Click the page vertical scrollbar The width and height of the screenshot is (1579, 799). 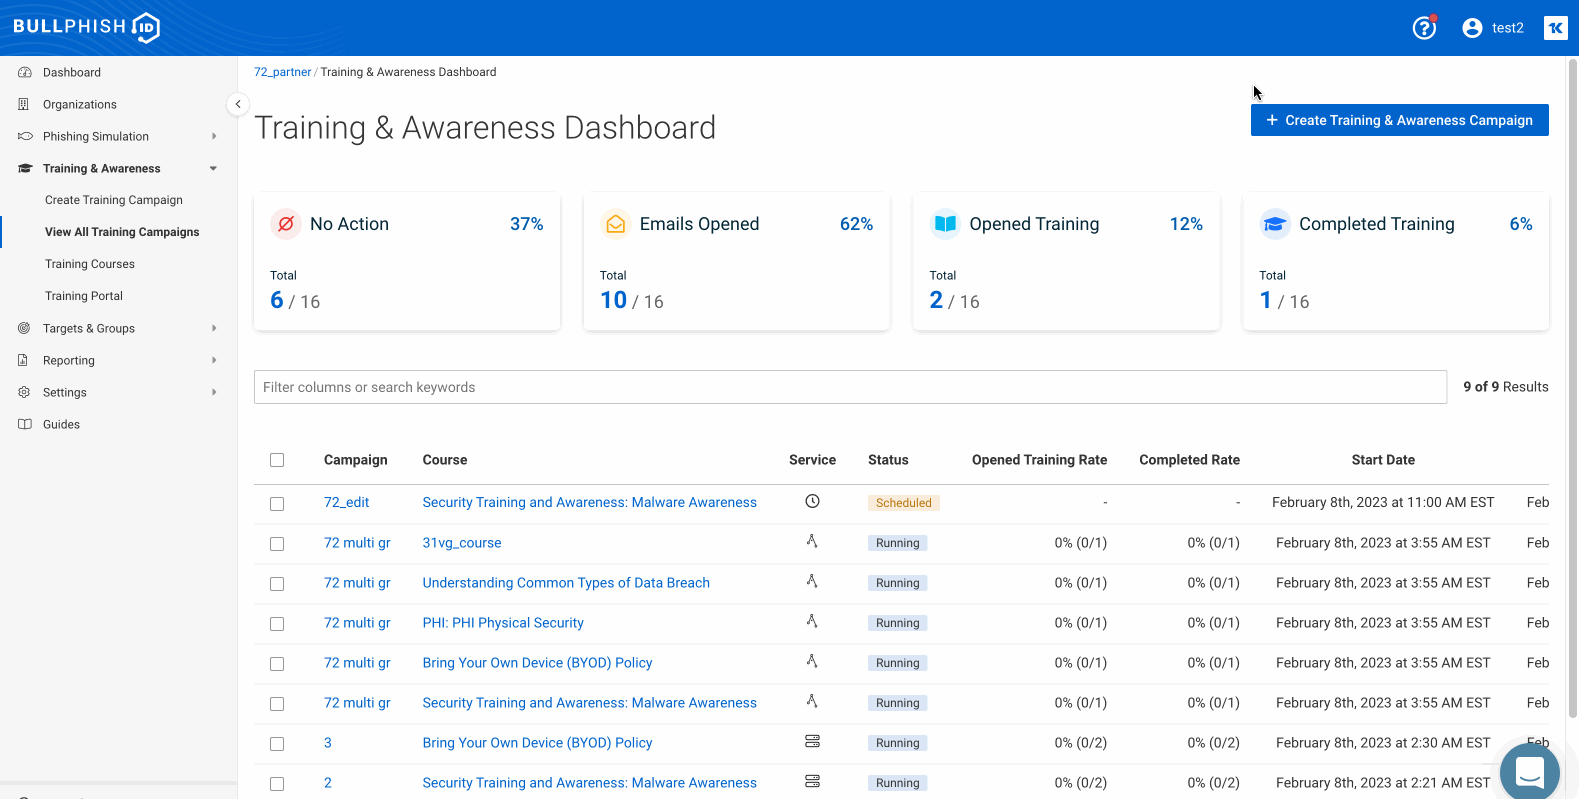(x=1572, y=388)
